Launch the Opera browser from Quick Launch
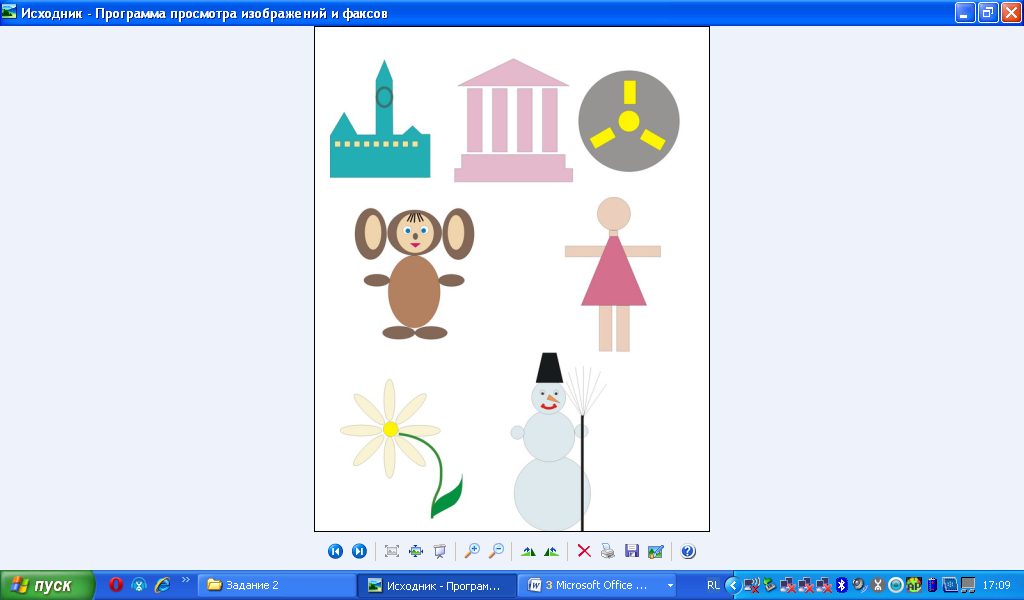 (116, 584)
